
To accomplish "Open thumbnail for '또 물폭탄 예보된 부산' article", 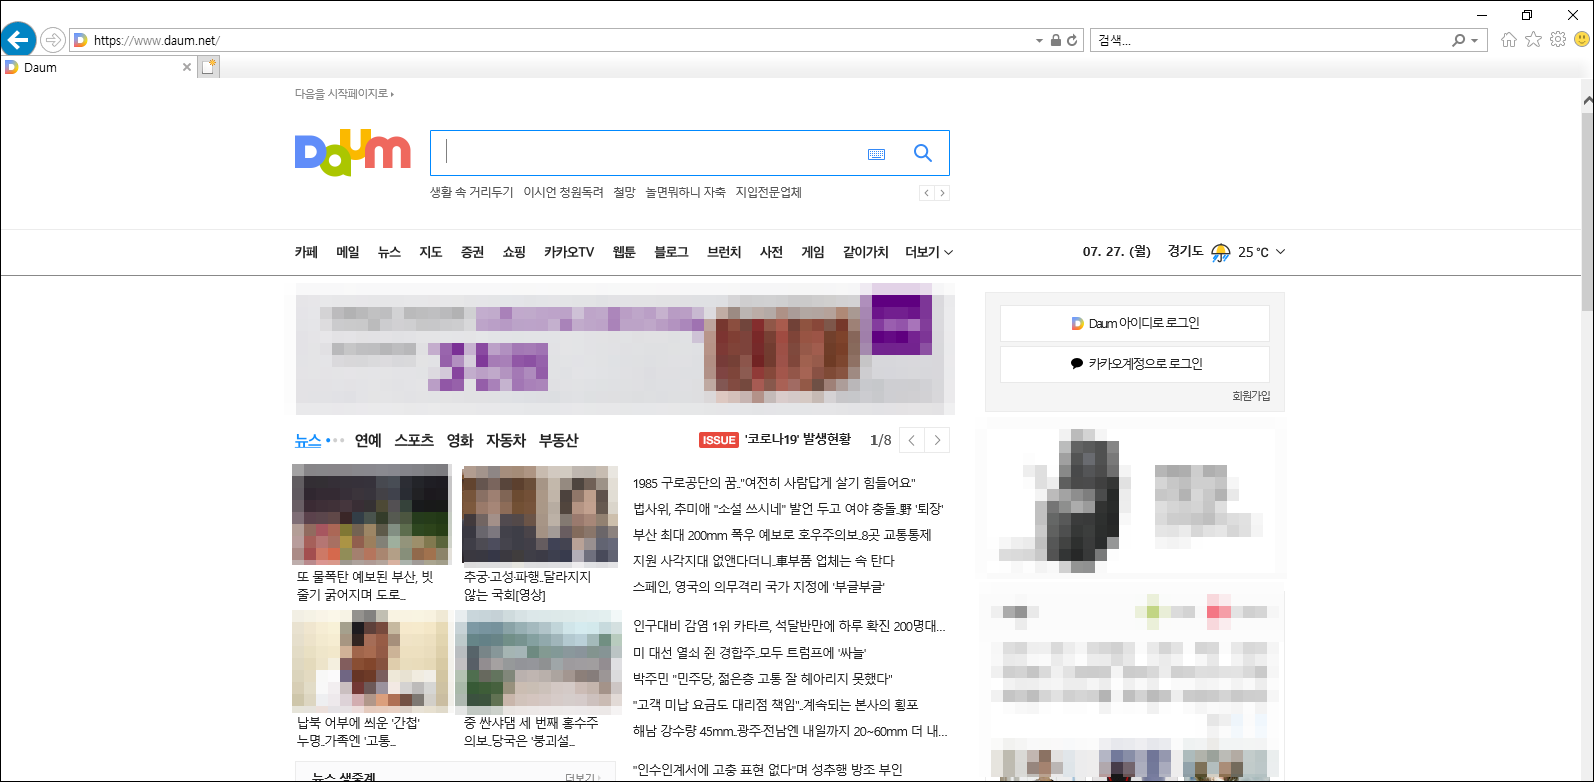I will pos(370,514).
